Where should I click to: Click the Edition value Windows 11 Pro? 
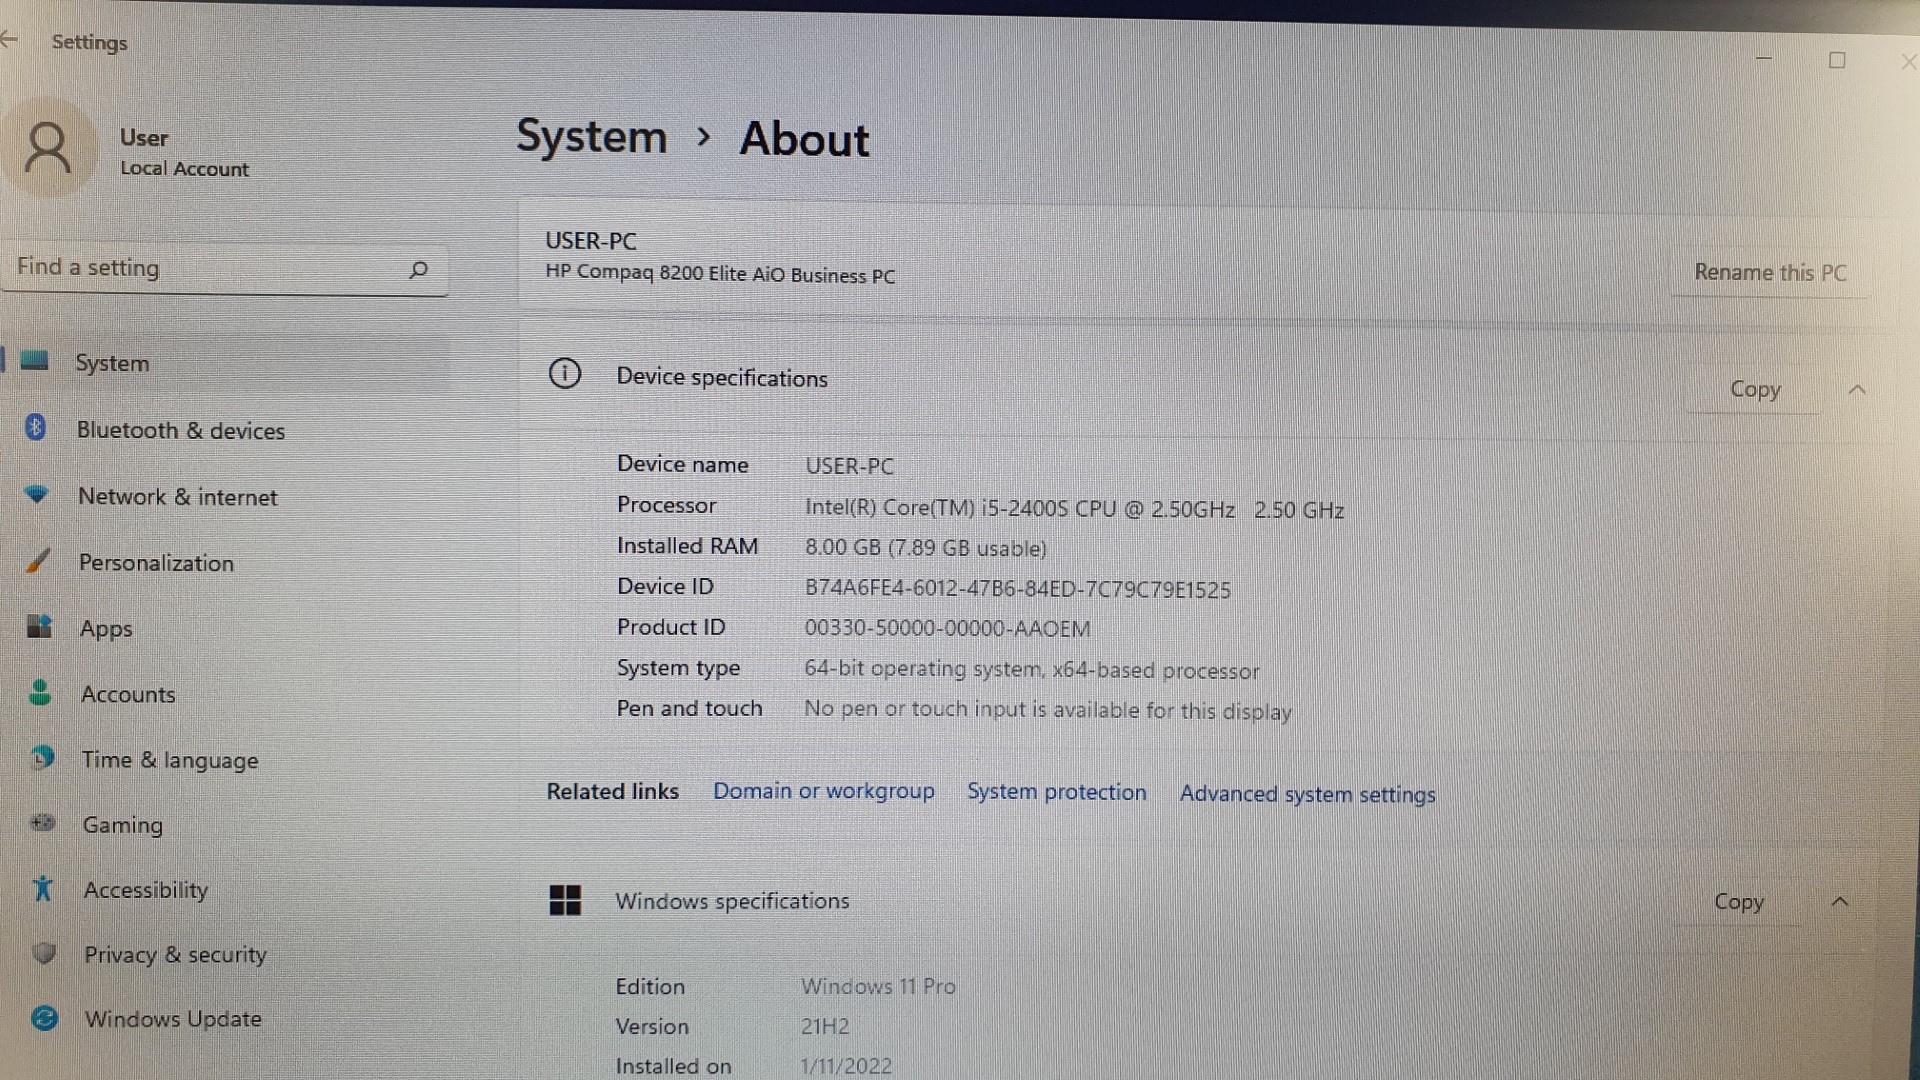878,986
